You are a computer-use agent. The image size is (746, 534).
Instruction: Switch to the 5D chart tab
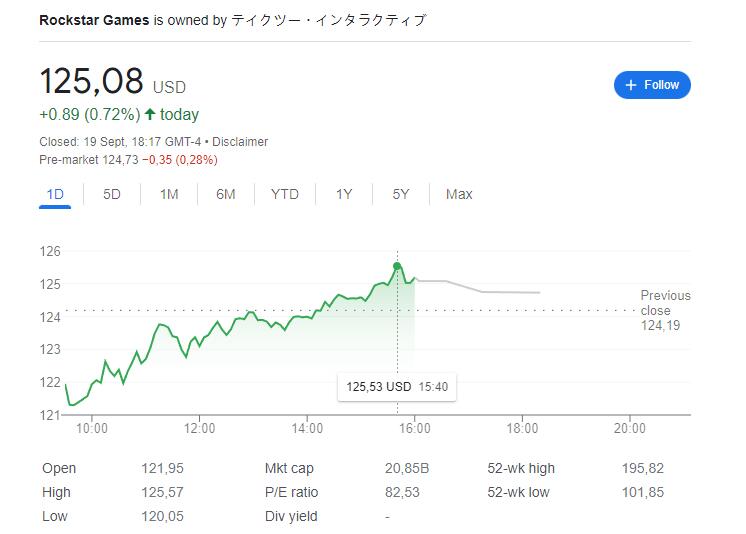coord(112,194)
